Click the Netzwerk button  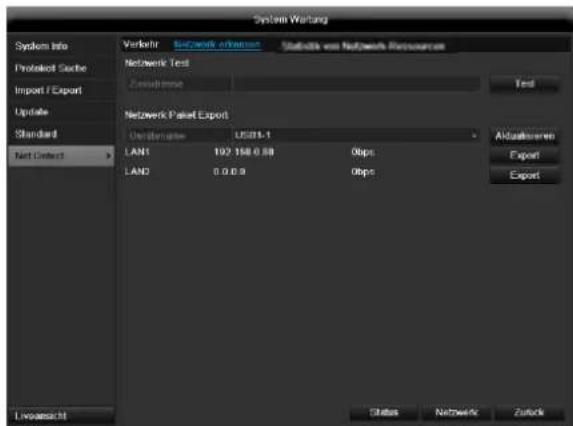[456, 412]
